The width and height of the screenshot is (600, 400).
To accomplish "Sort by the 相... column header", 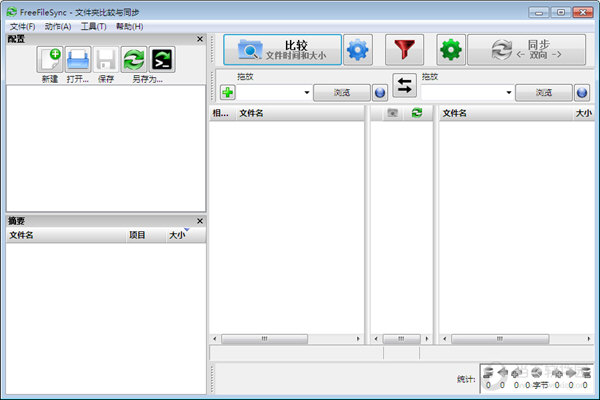I will point(222,113).
